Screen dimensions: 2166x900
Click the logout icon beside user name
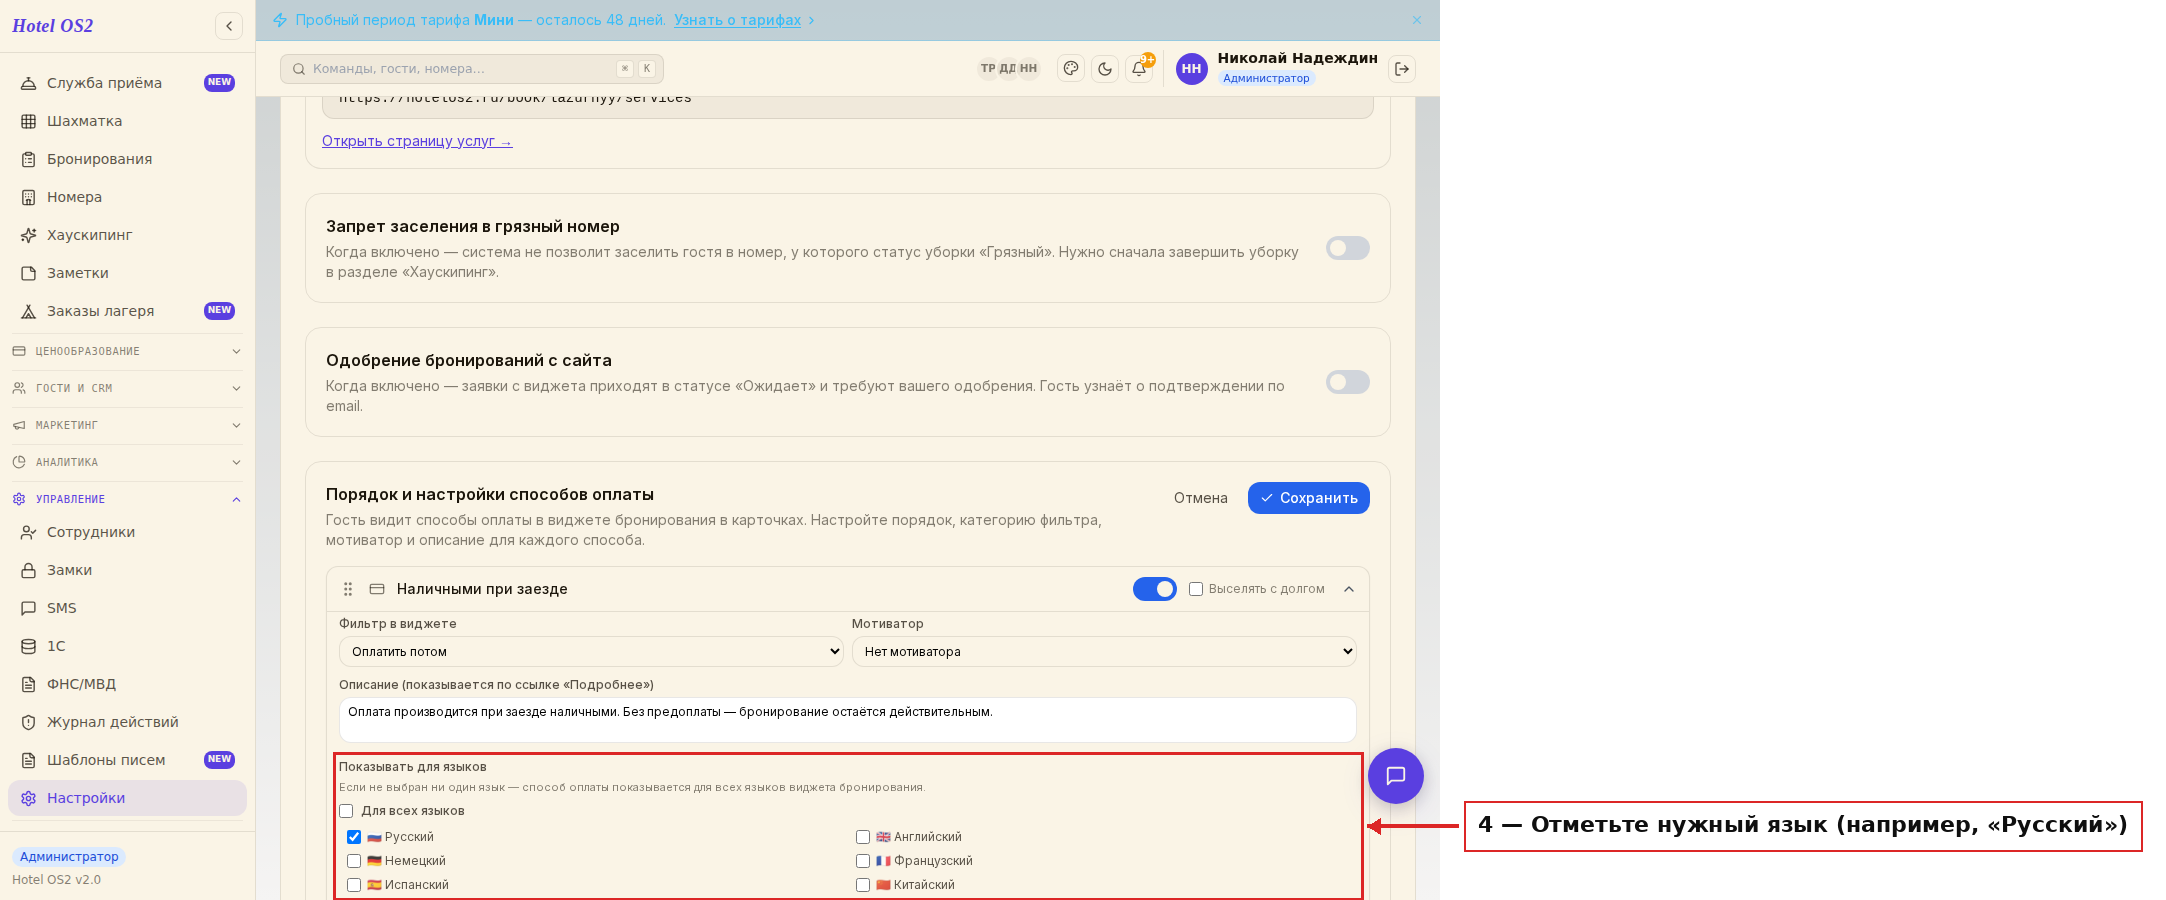1402,69
